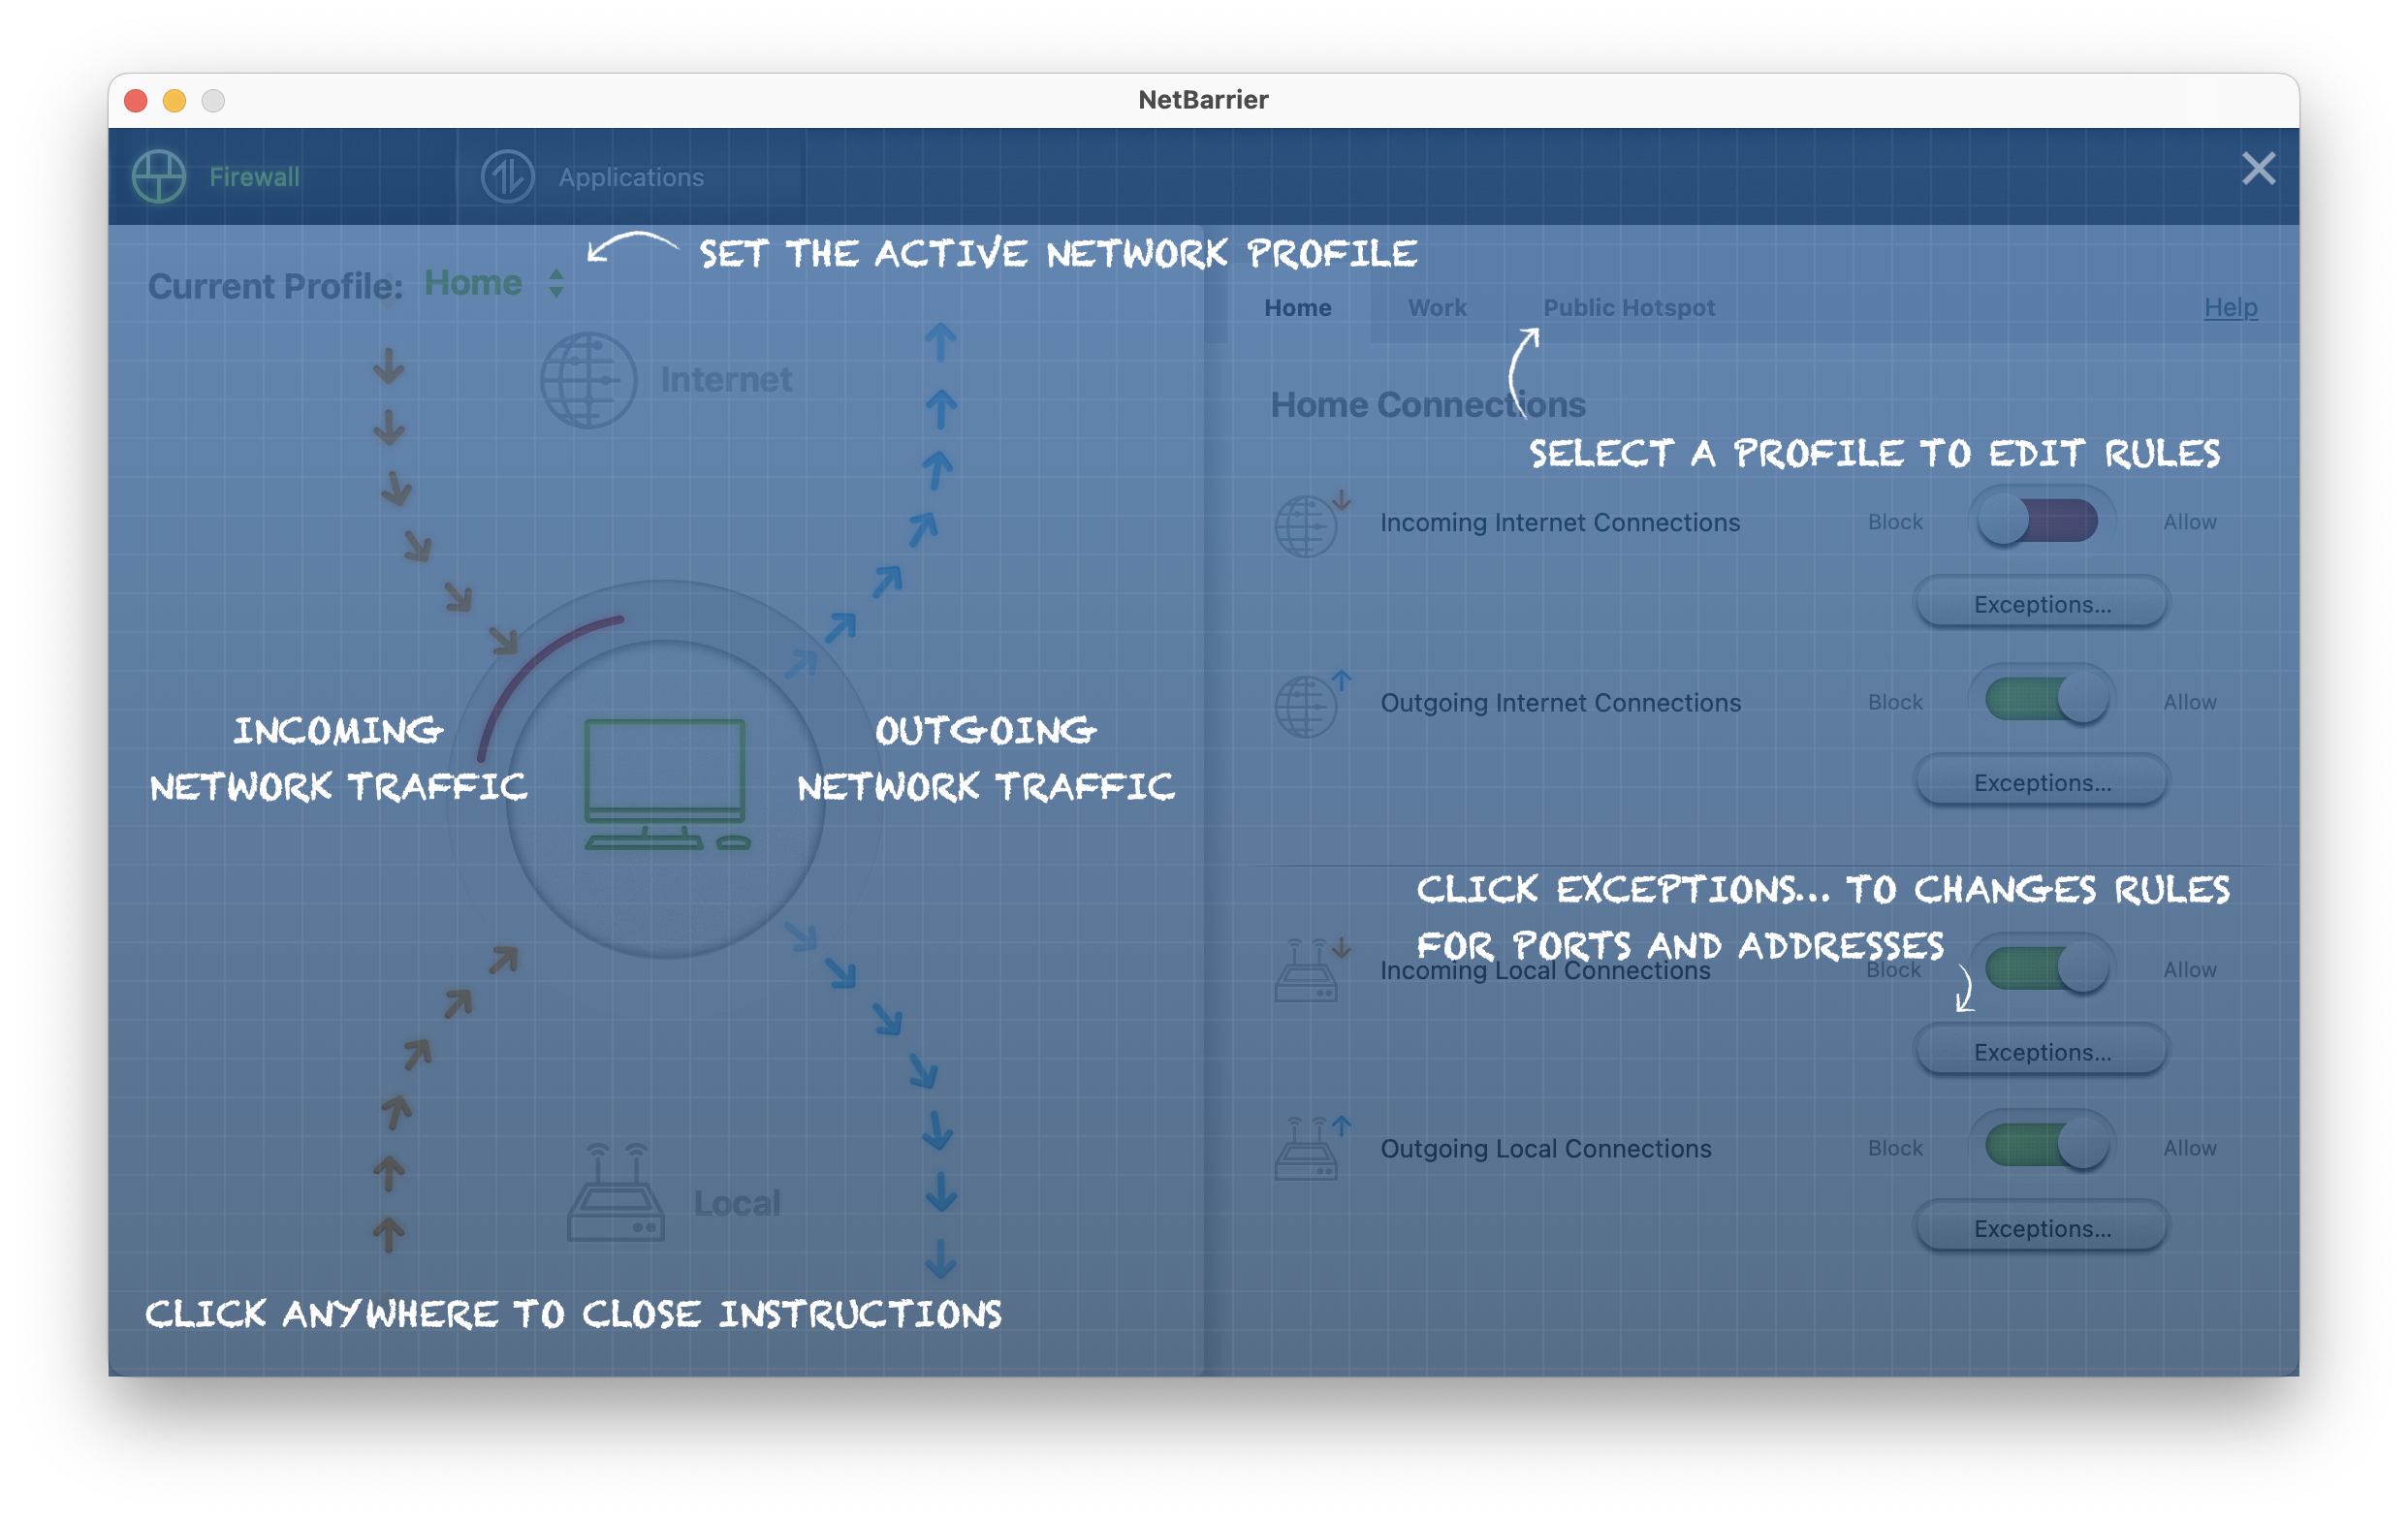Click the 'Local' label in the diagram

(x=737, y=1203)
